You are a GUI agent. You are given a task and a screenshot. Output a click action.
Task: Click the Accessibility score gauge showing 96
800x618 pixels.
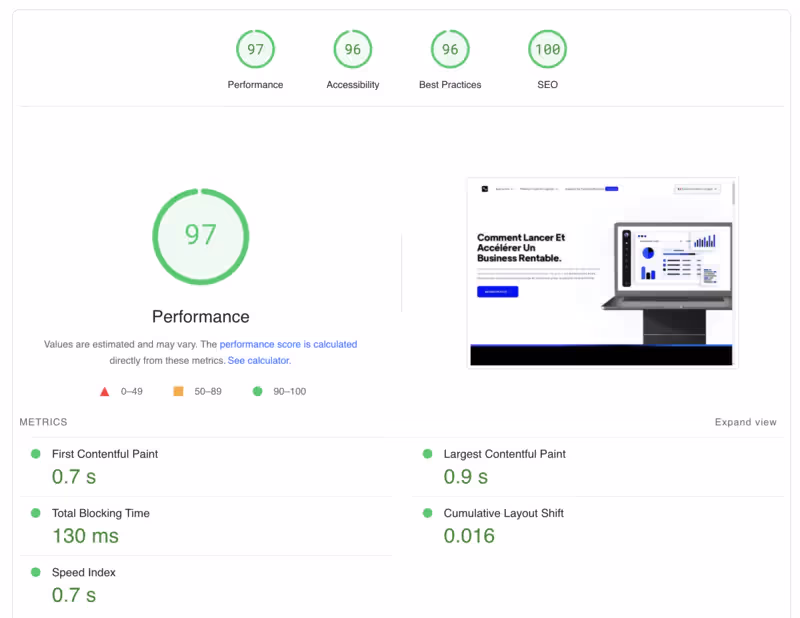(353, 49)
